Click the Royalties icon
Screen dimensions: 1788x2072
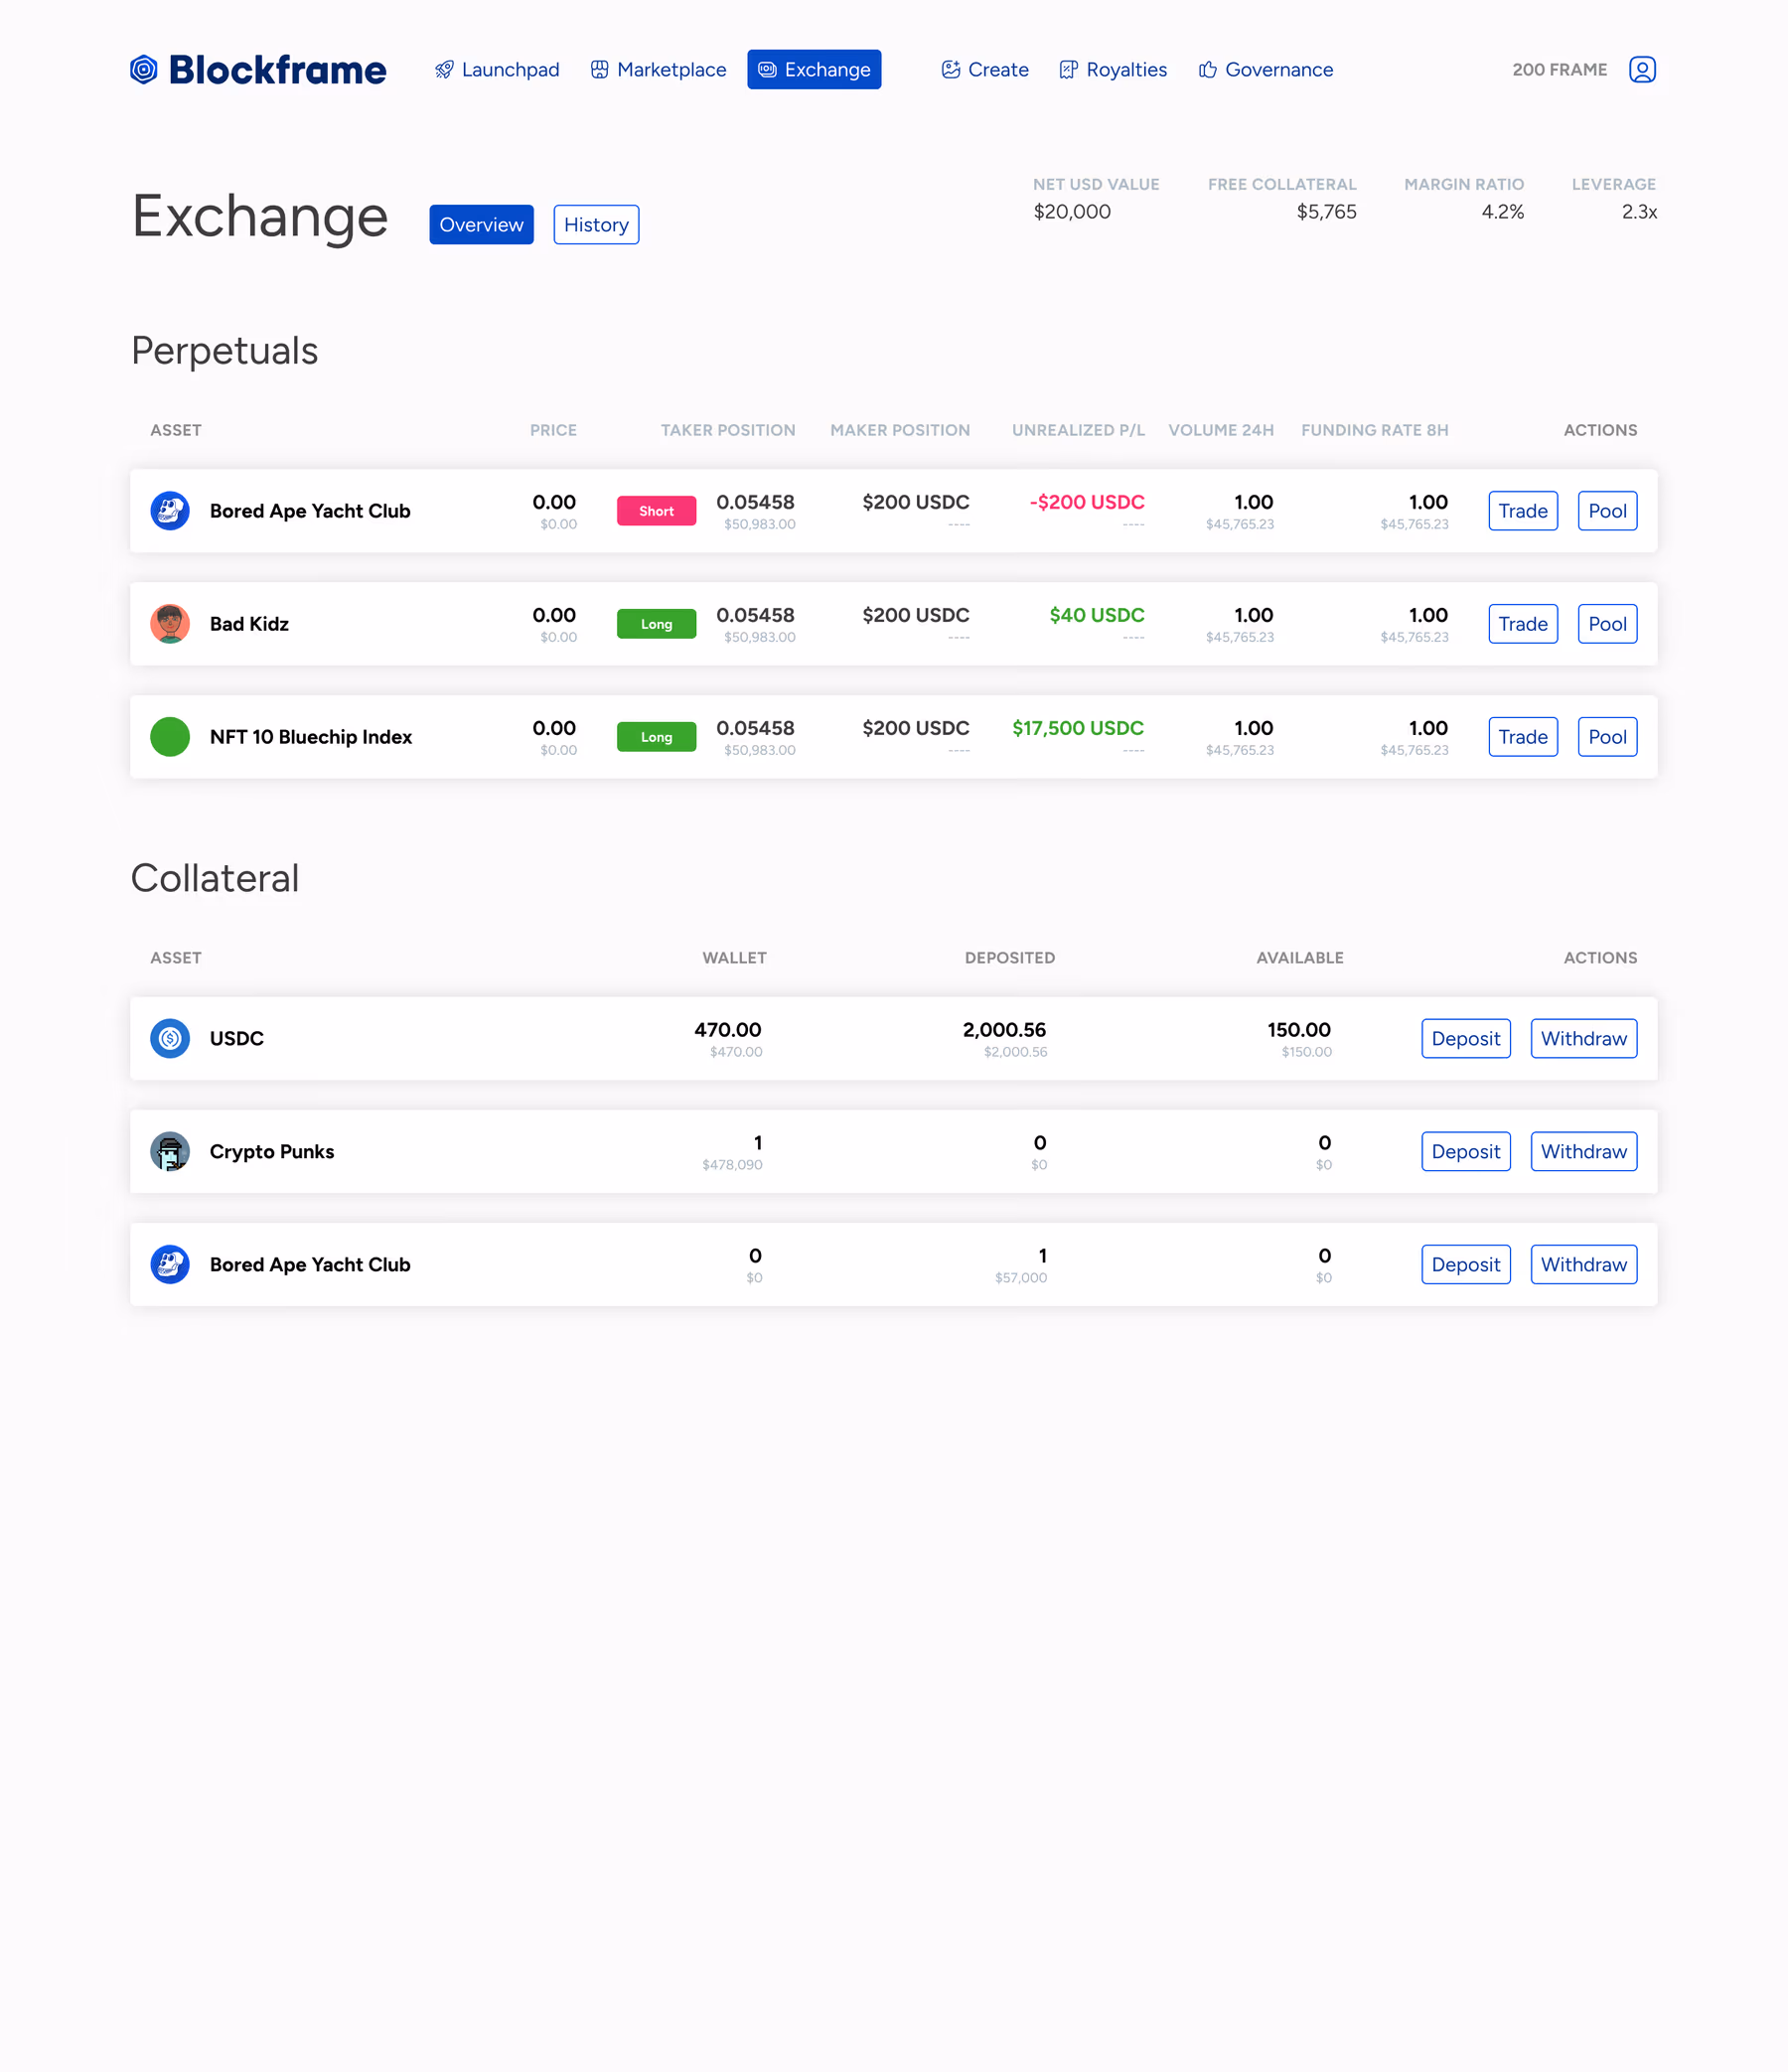coord(1068,69)
